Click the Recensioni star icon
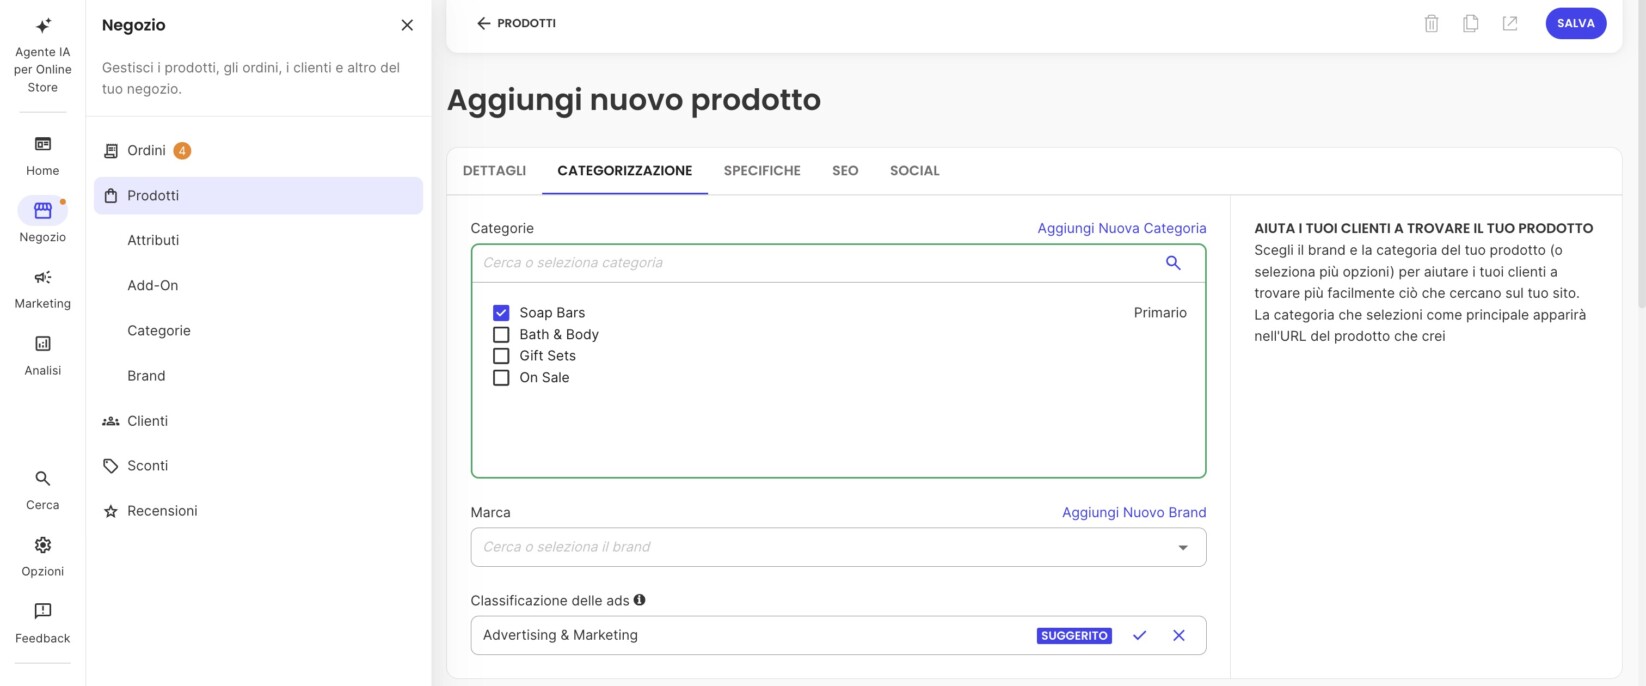This screenshot has width=1646, height=686. pos(111,511)
